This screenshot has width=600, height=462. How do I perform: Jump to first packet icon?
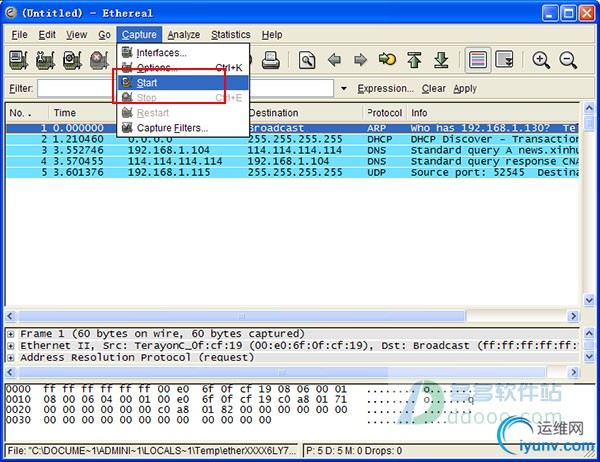click(x=414, y=60)
